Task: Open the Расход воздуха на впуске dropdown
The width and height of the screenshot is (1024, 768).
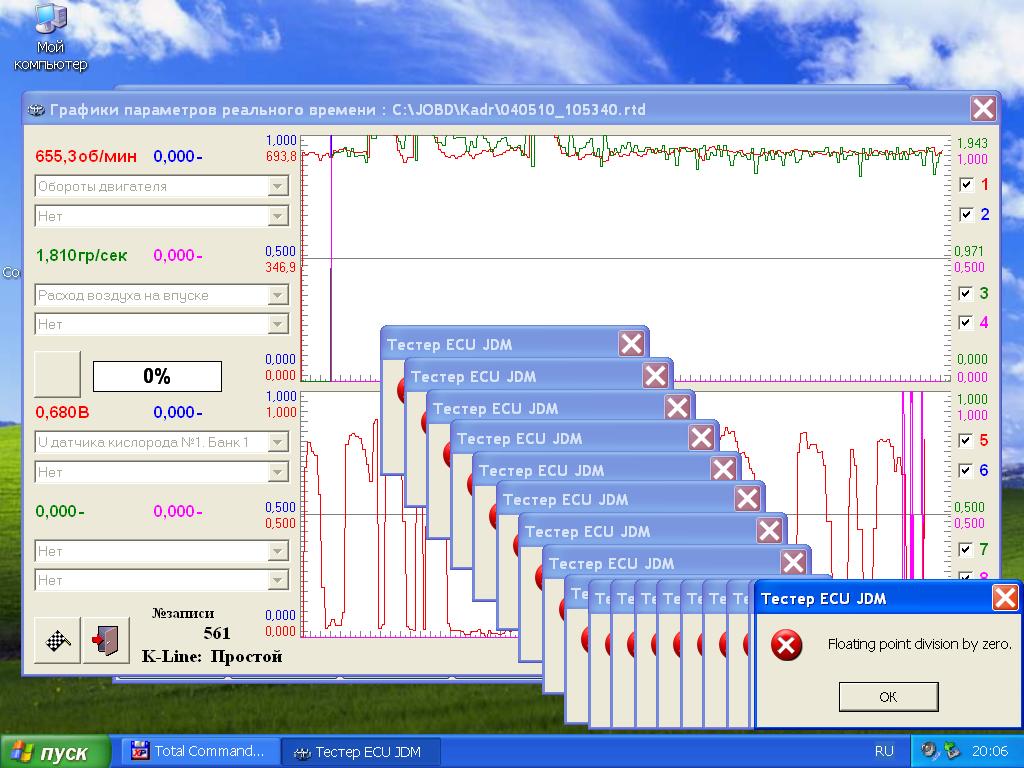Action: coord(277,295)
